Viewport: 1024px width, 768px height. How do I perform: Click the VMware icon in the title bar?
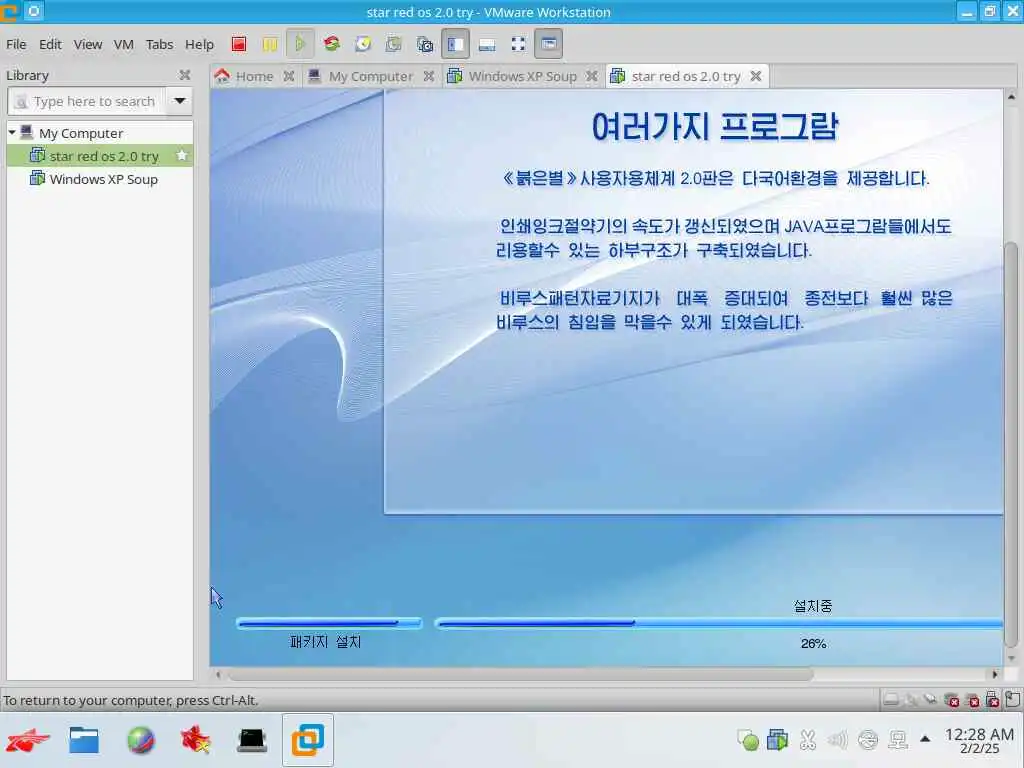point(8,12)
